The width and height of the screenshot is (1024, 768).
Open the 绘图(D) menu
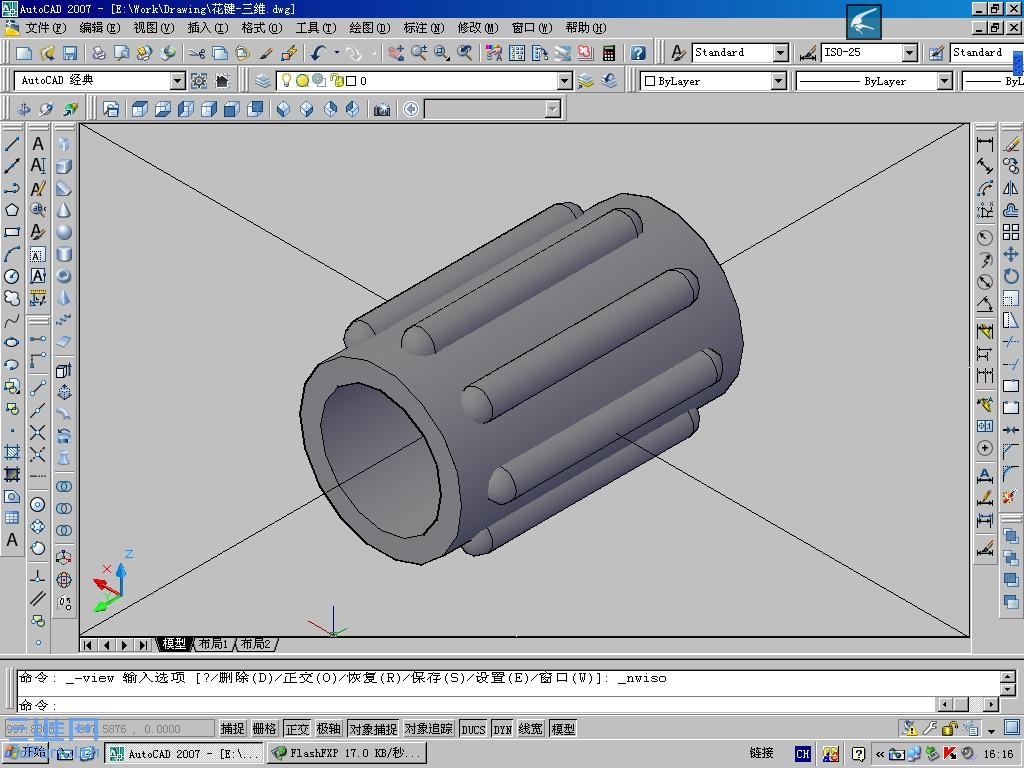tap(370, 27)
